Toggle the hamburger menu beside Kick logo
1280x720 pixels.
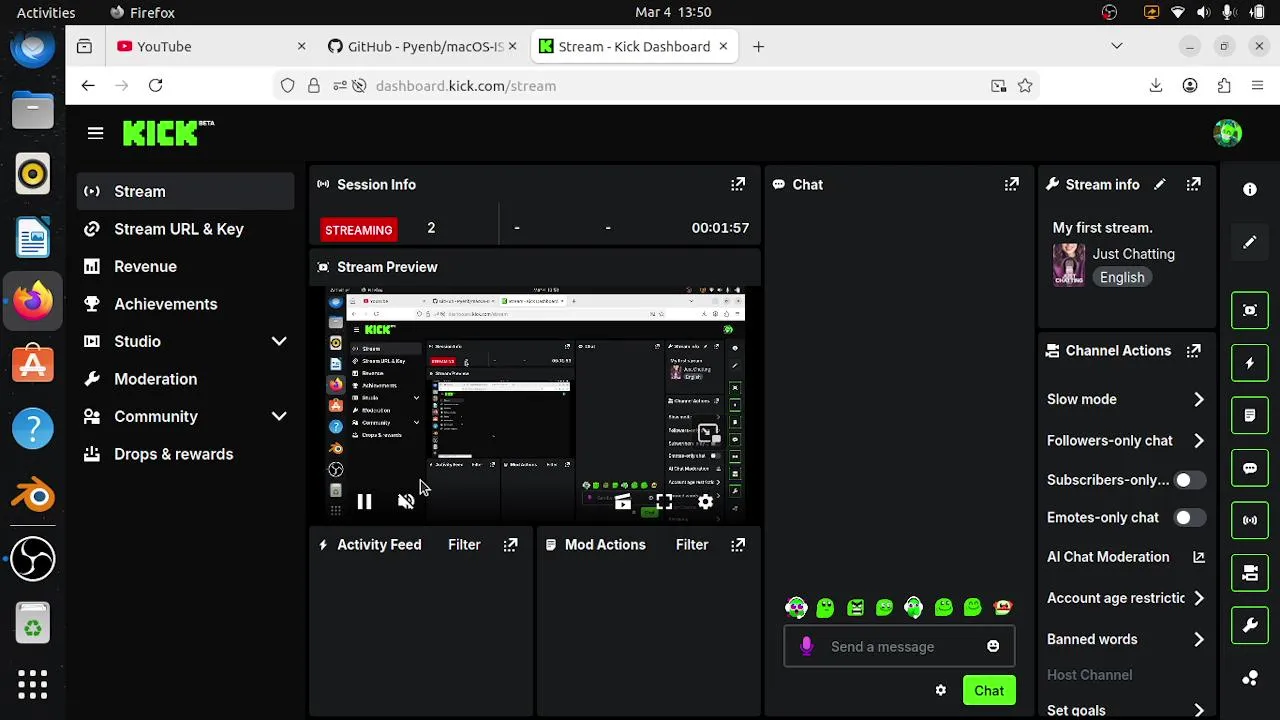coord(95,133)
